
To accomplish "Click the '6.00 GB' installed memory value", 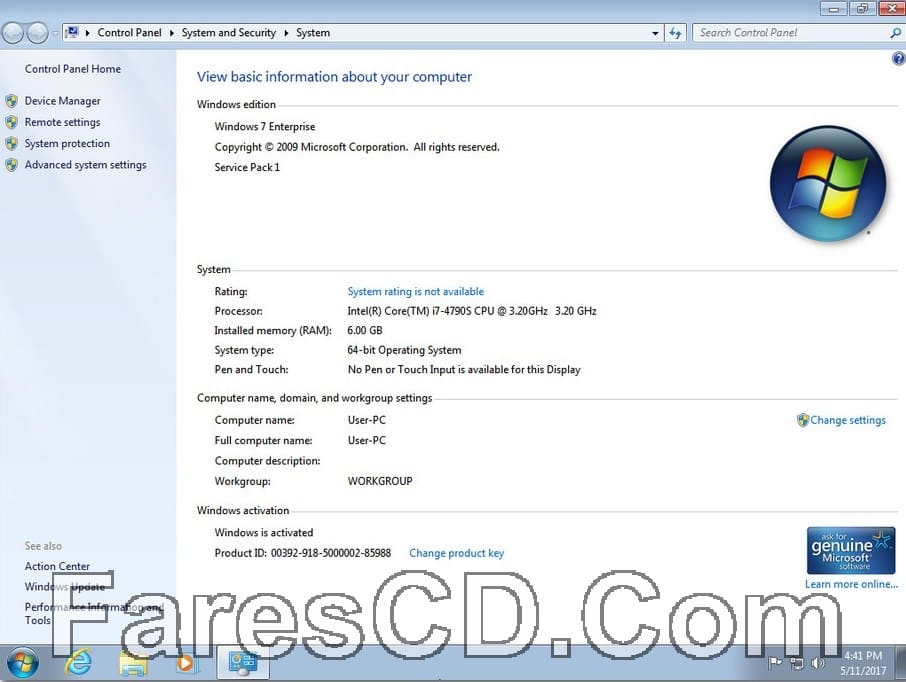I will coord(365,331).
